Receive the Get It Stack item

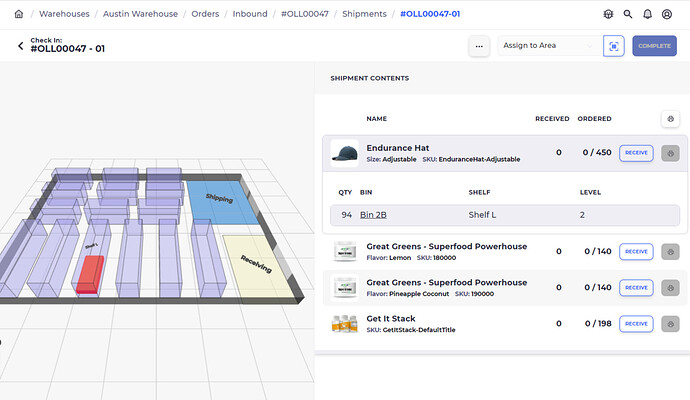[636, 324]
